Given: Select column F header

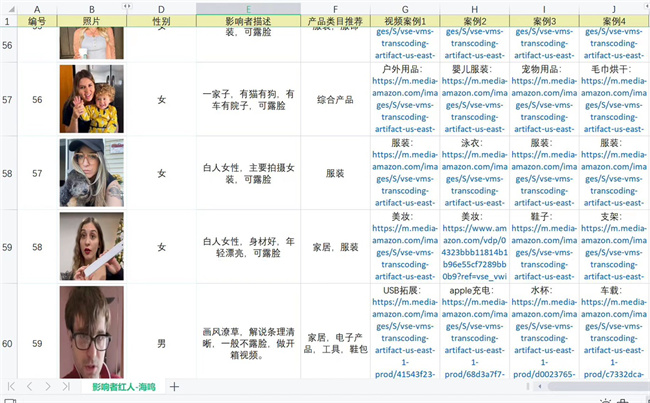Looking at the screenshot, I should tap(335, 9).
